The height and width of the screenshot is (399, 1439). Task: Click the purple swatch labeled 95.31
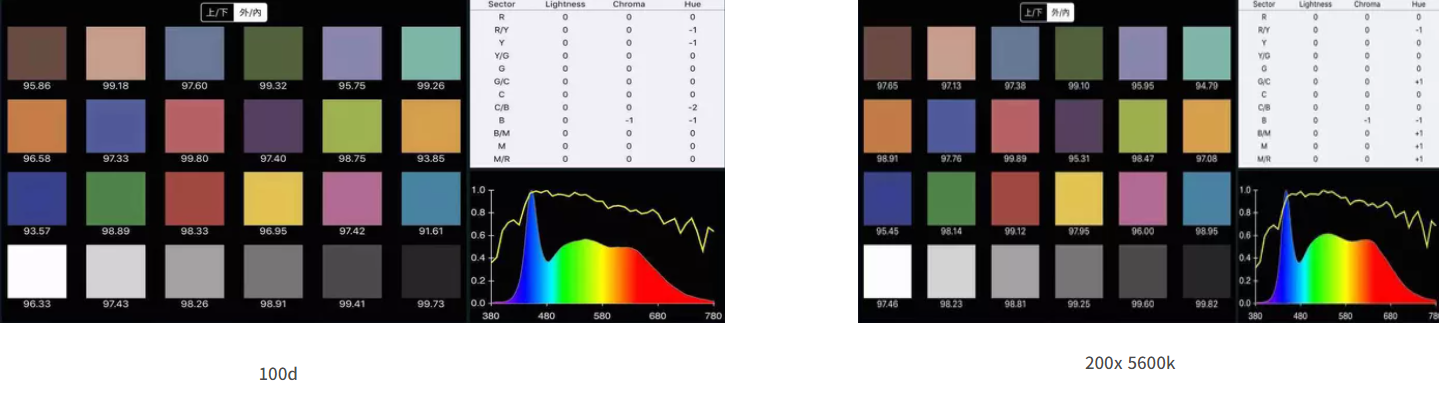[1079, 125]
